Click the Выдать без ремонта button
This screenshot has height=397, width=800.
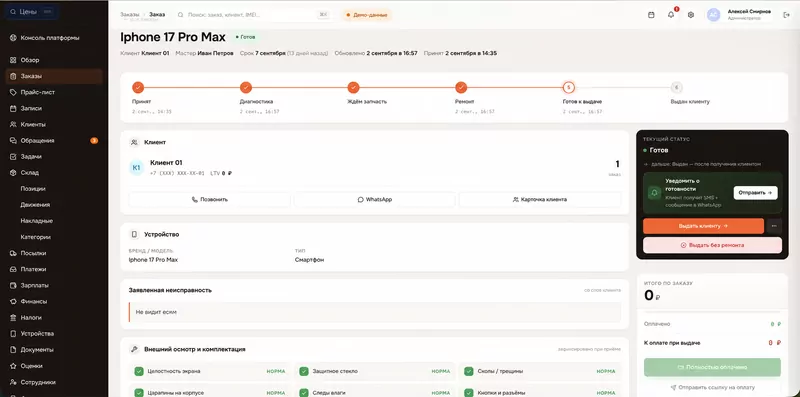tap(712, 245)
